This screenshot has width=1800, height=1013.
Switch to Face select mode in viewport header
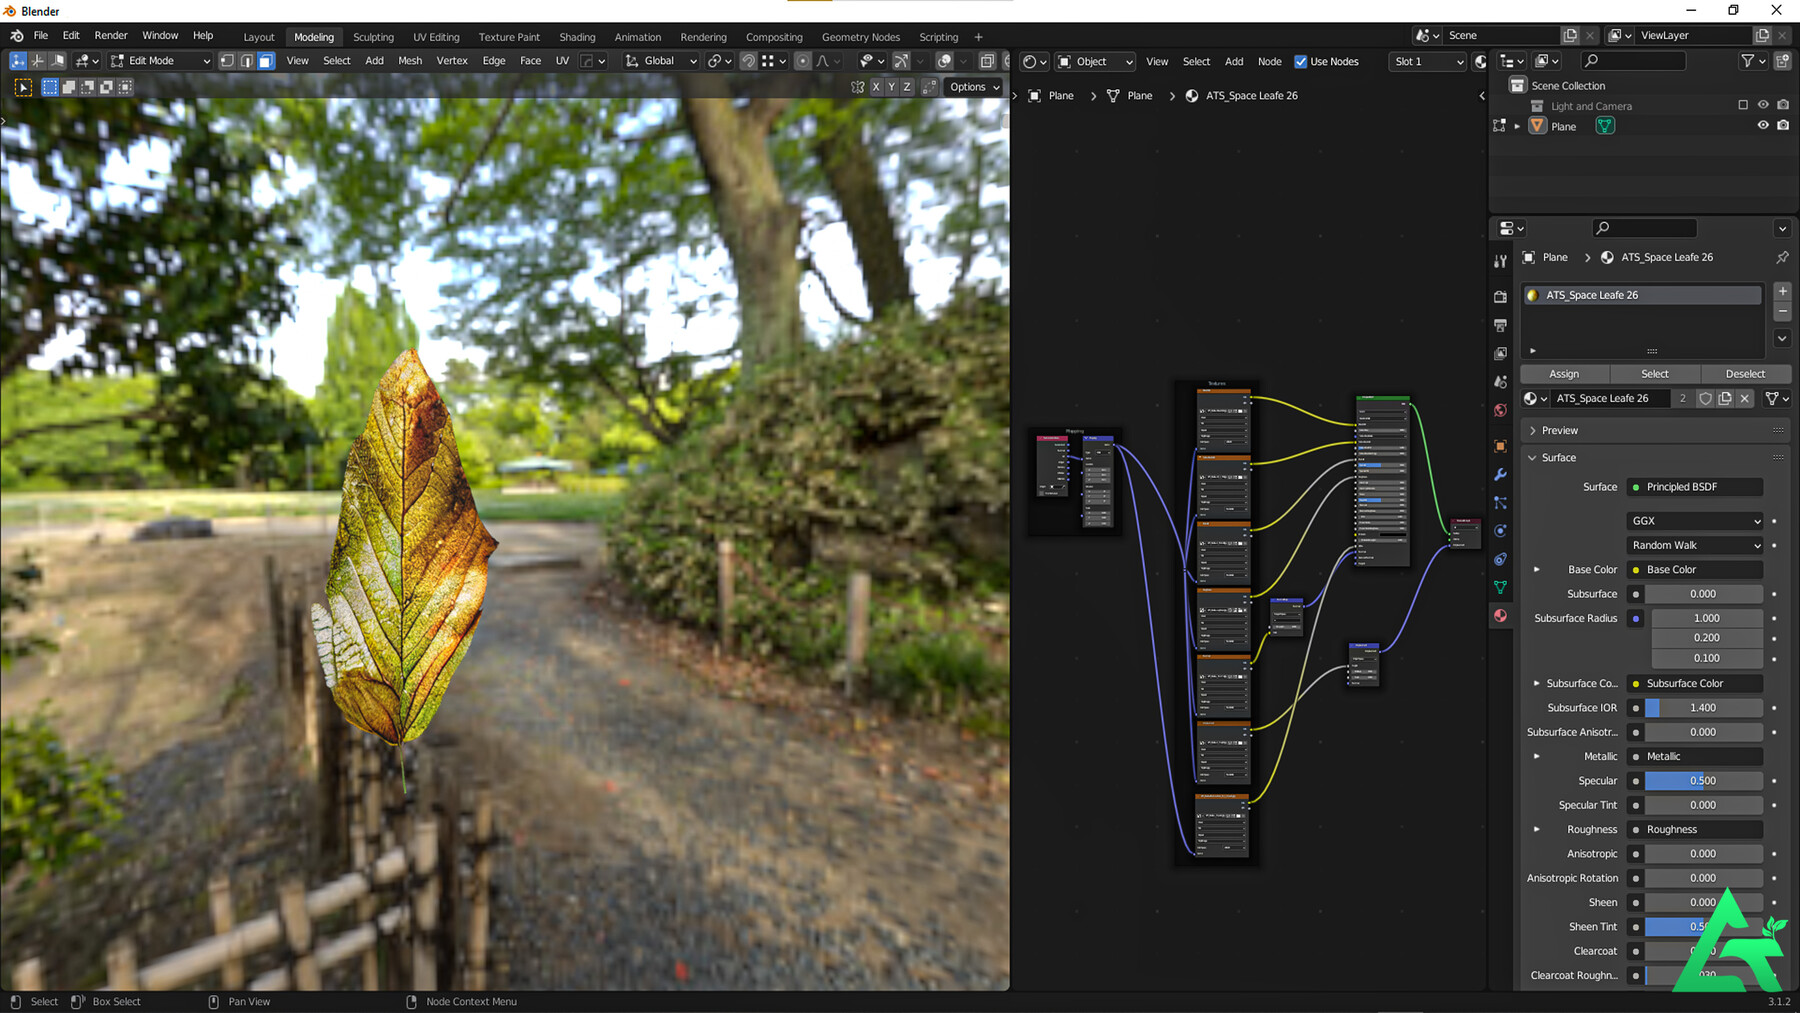pos(265,60)
